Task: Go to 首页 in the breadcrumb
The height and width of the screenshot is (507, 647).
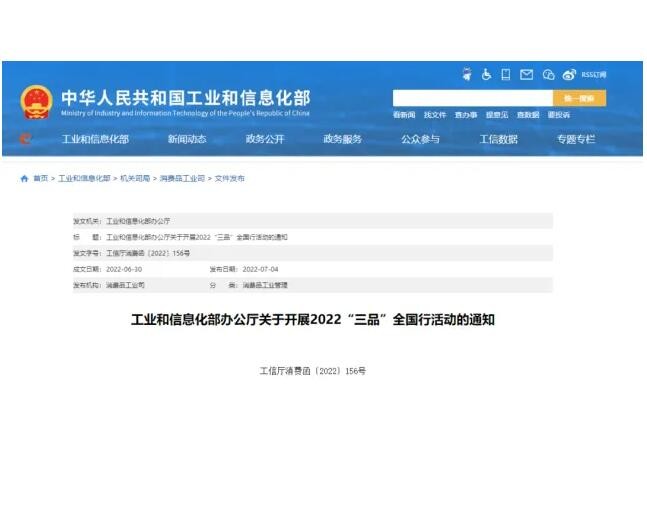Action: tap(40, 178)
